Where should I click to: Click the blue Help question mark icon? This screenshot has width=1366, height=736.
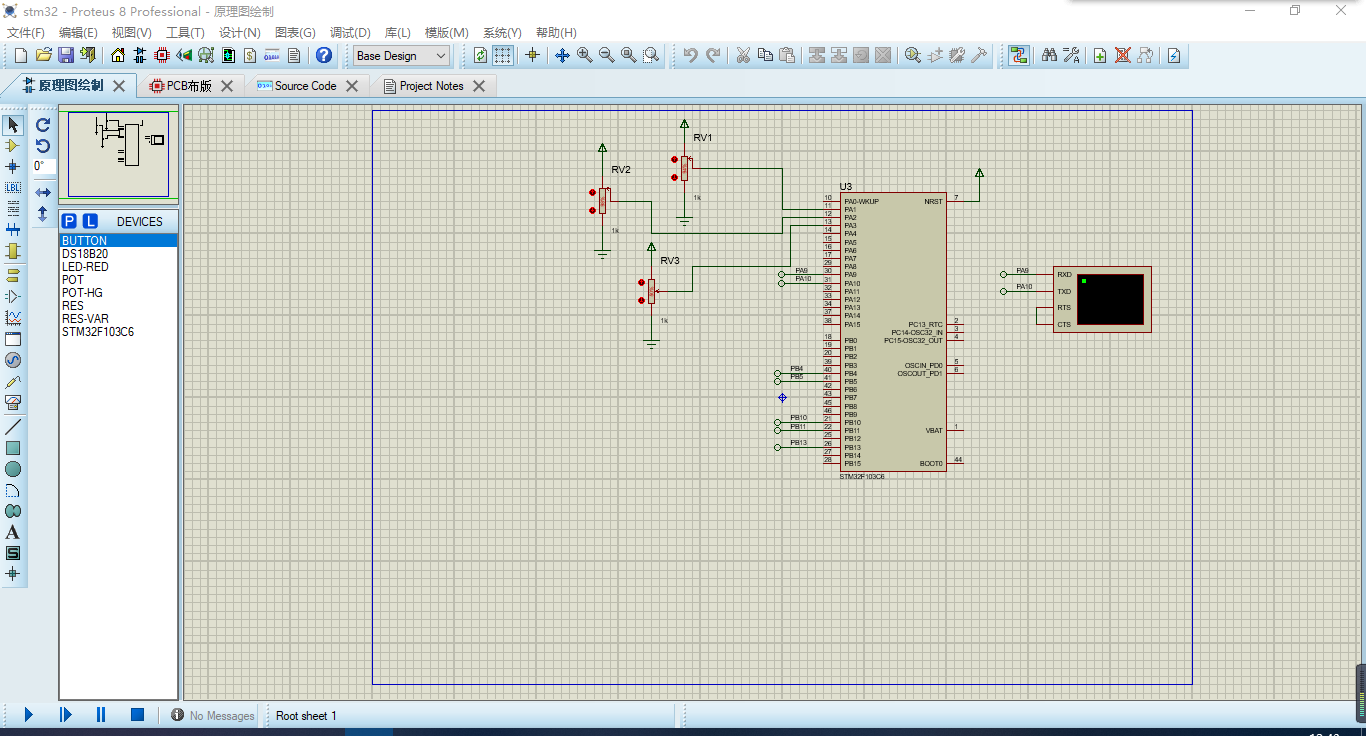tap(323, 55)
